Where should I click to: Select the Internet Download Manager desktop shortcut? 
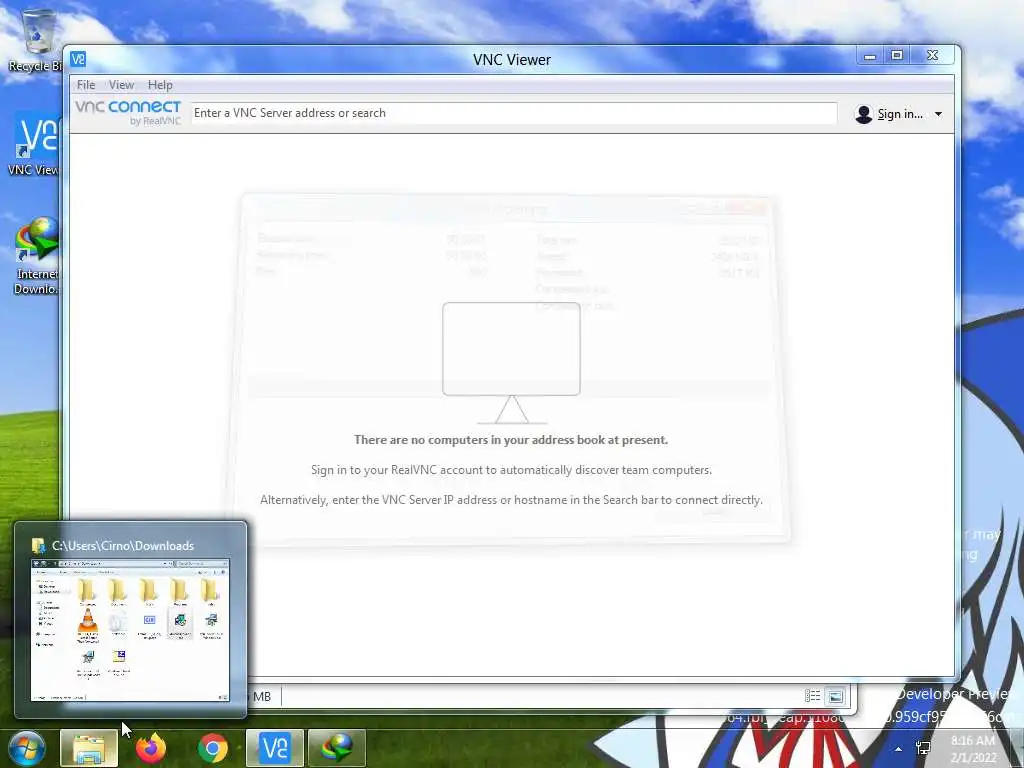pos(36,256)
